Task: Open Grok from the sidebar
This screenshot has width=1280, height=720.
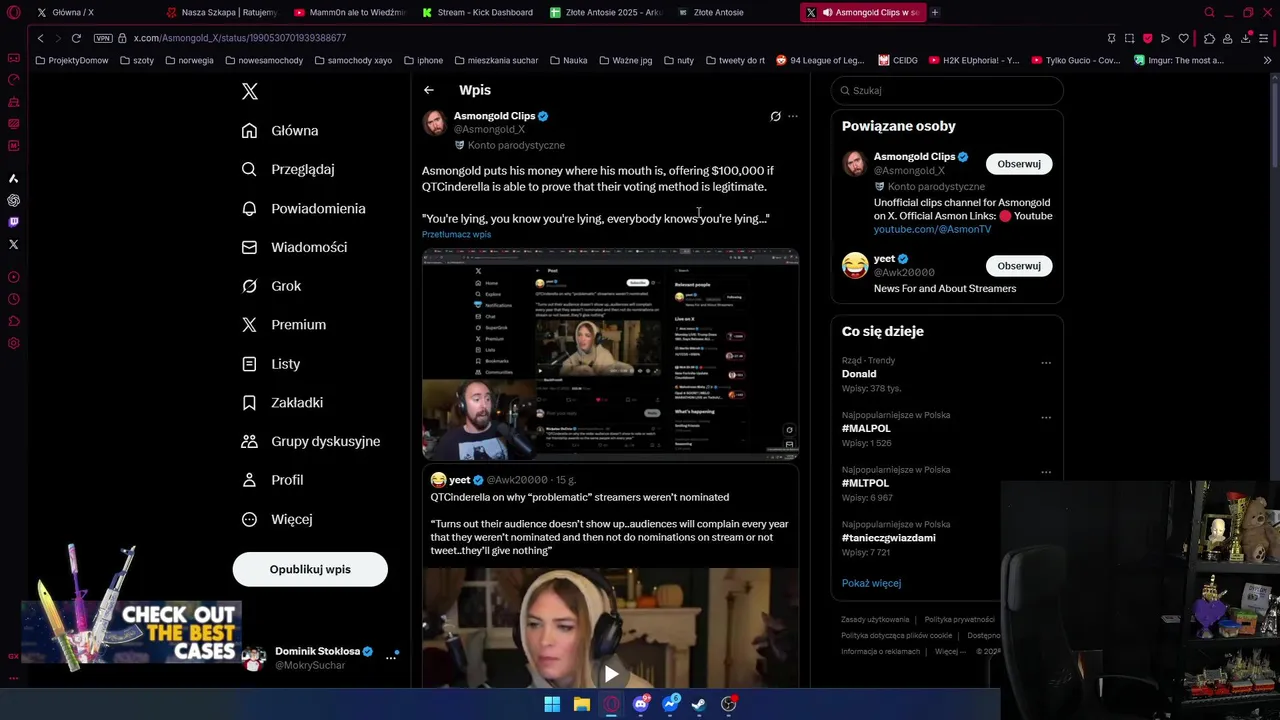Action: pos(271,286)
